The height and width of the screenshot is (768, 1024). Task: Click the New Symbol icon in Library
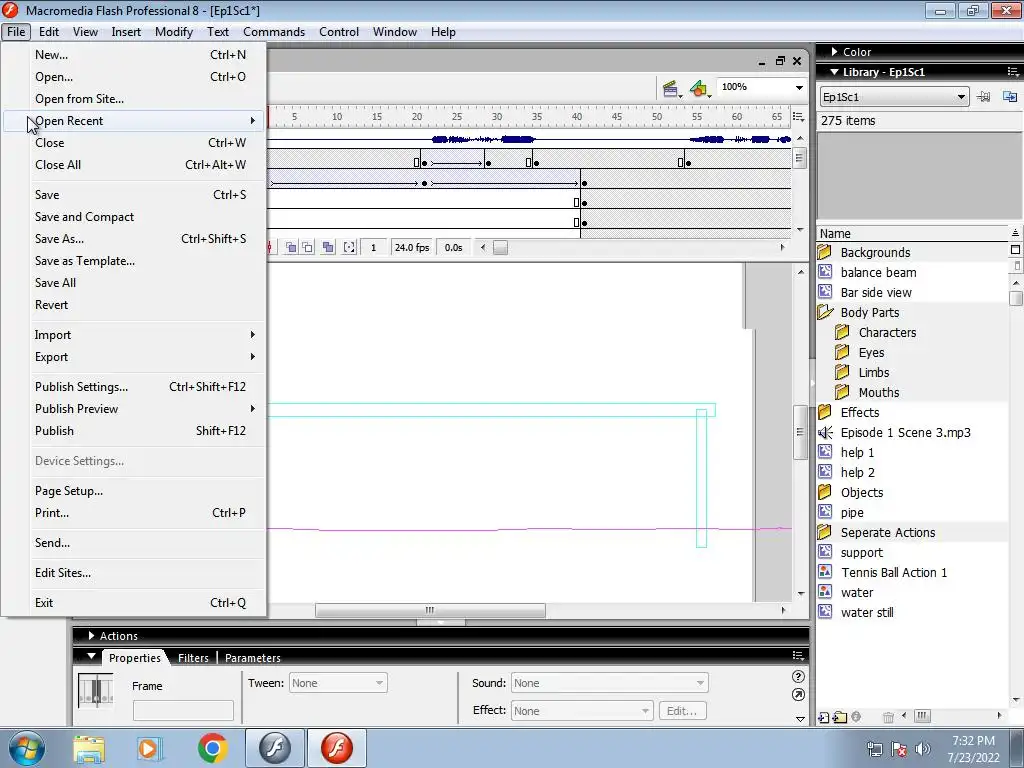pyautogui.click(x=824, y=717)
